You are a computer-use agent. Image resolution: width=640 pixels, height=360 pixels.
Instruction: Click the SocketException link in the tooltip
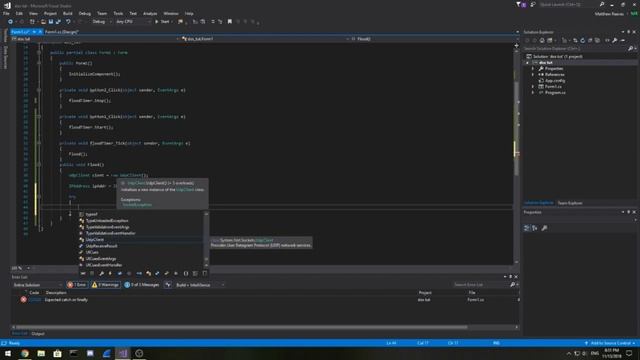(x=137, y=205)
